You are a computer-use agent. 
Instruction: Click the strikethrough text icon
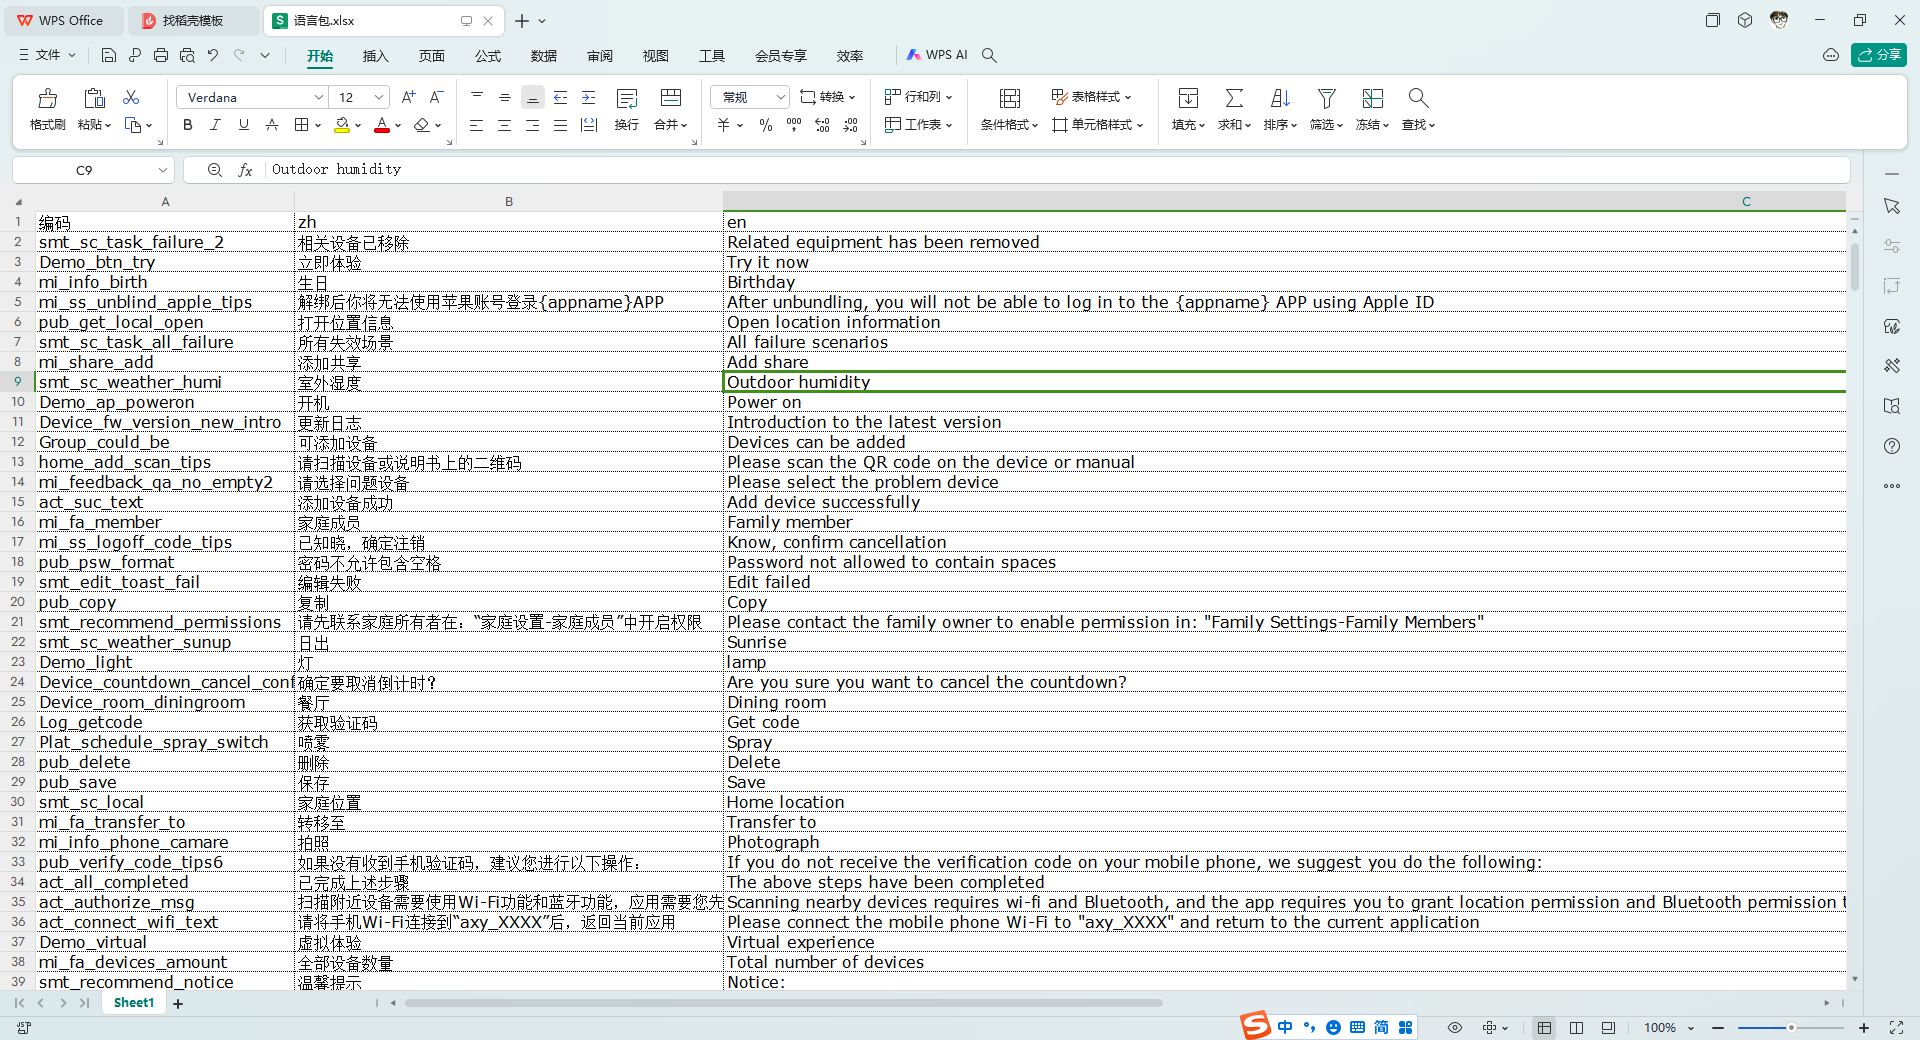point(272,125)
